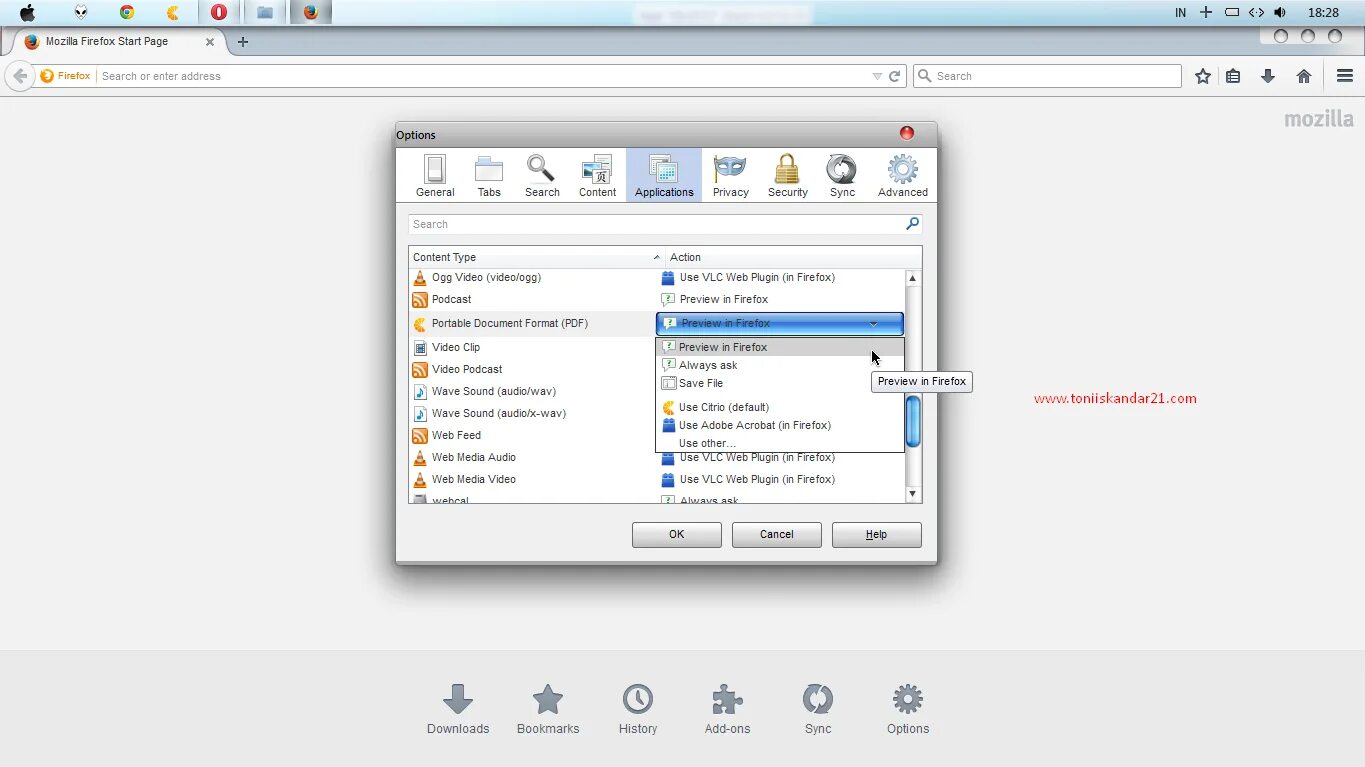The image size is (1365, 767).
Task: Select the Ogg Video (video/ogg) row
Action: [657, 278]
